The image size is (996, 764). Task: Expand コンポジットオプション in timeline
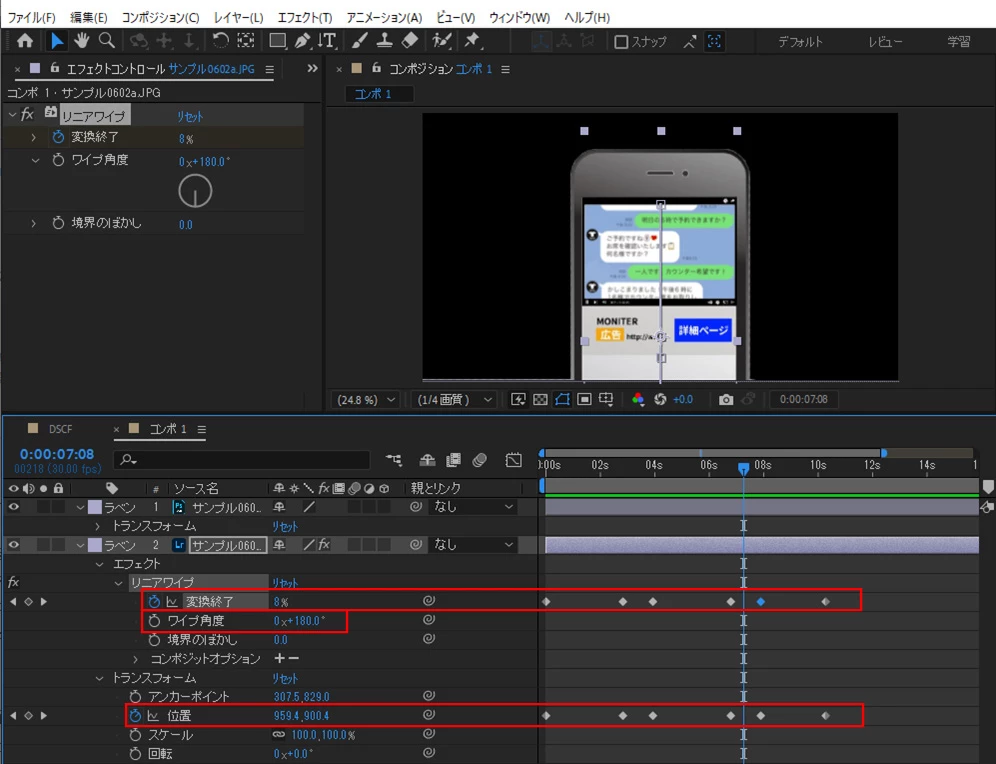(x=135, y=659)
